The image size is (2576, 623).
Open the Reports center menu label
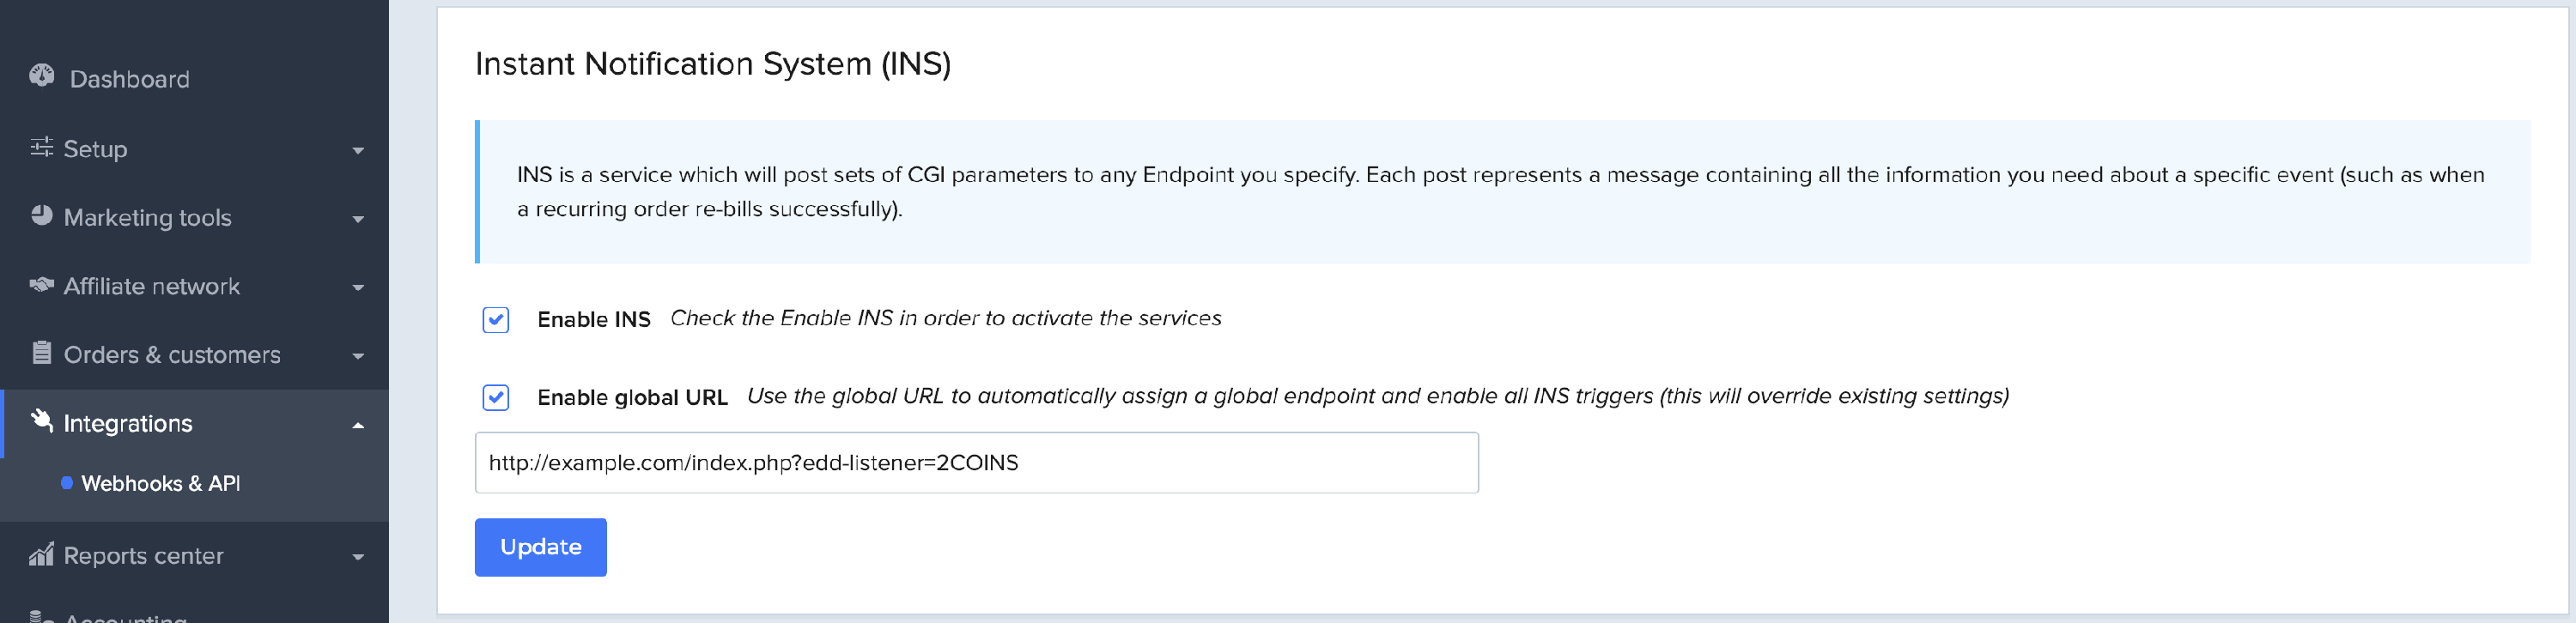[x=143, y=556]
